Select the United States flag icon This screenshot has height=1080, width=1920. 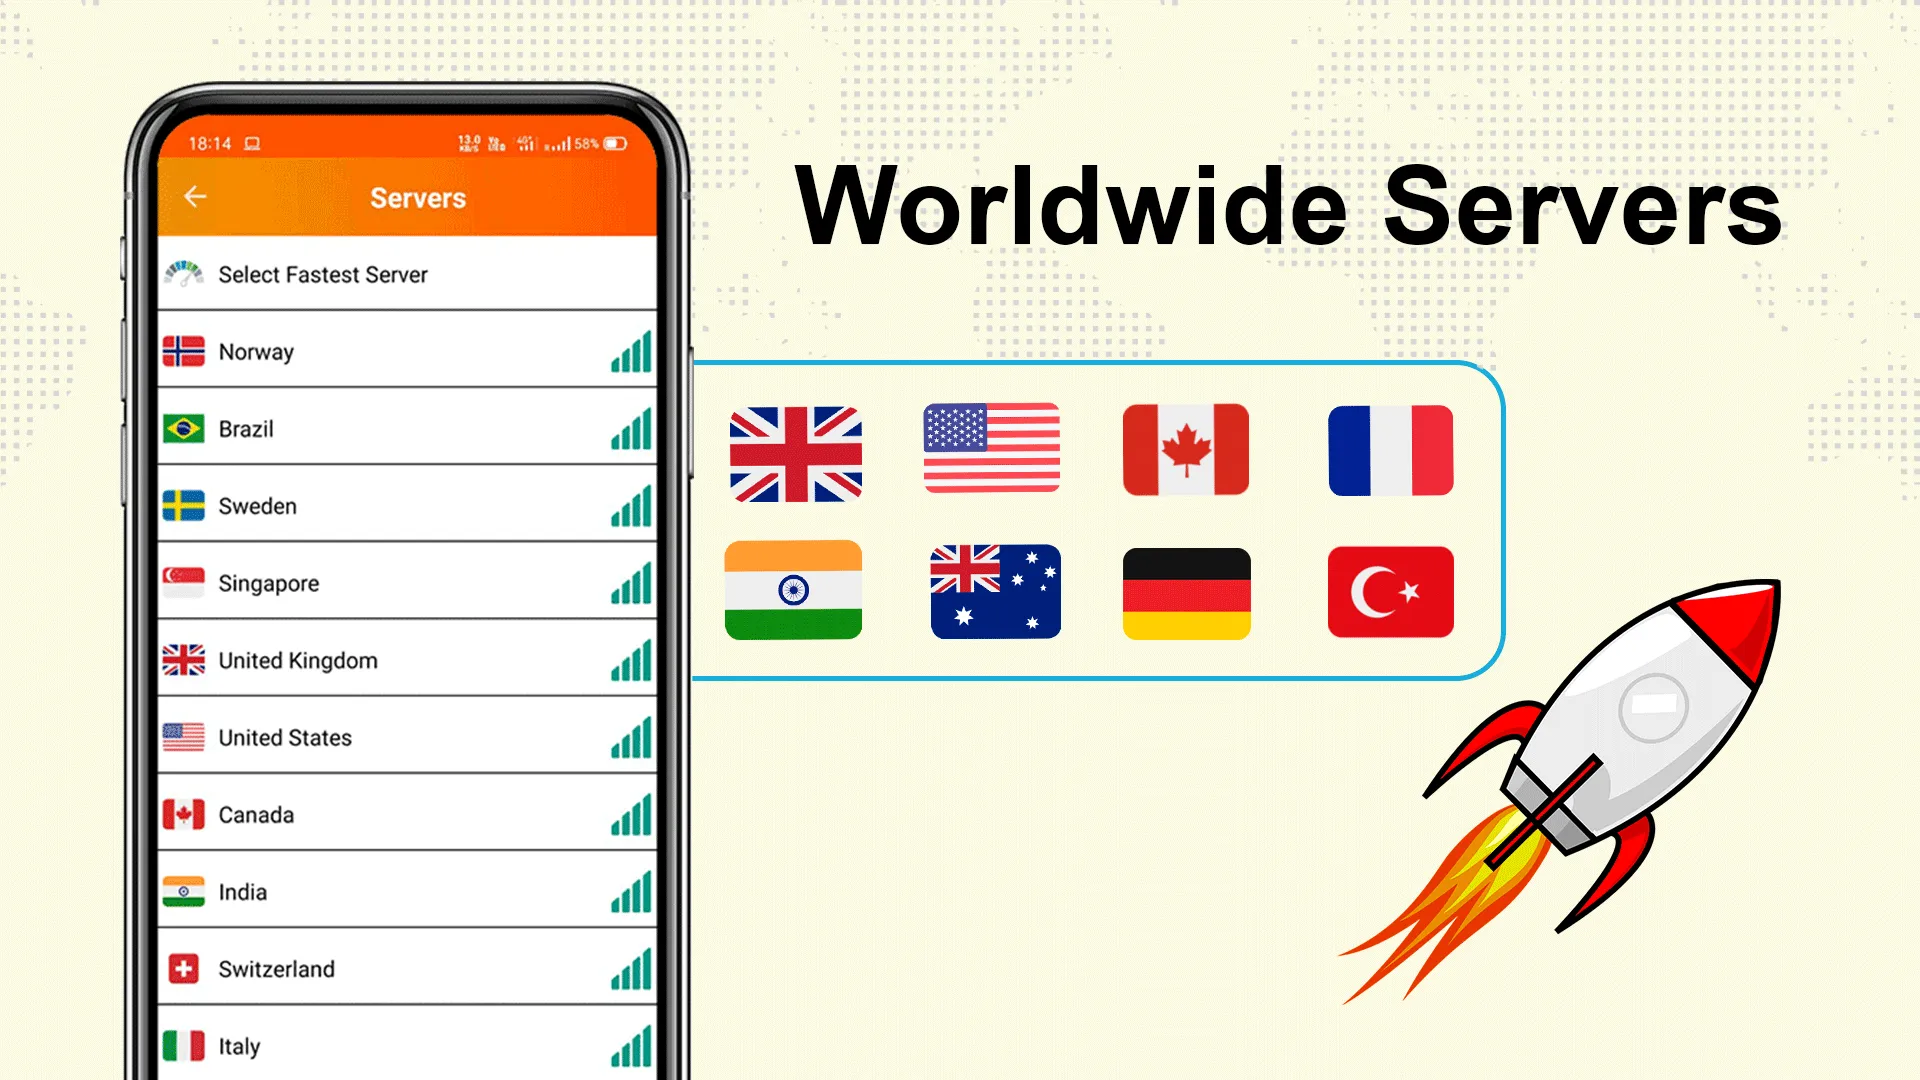[x=992, y=450]
